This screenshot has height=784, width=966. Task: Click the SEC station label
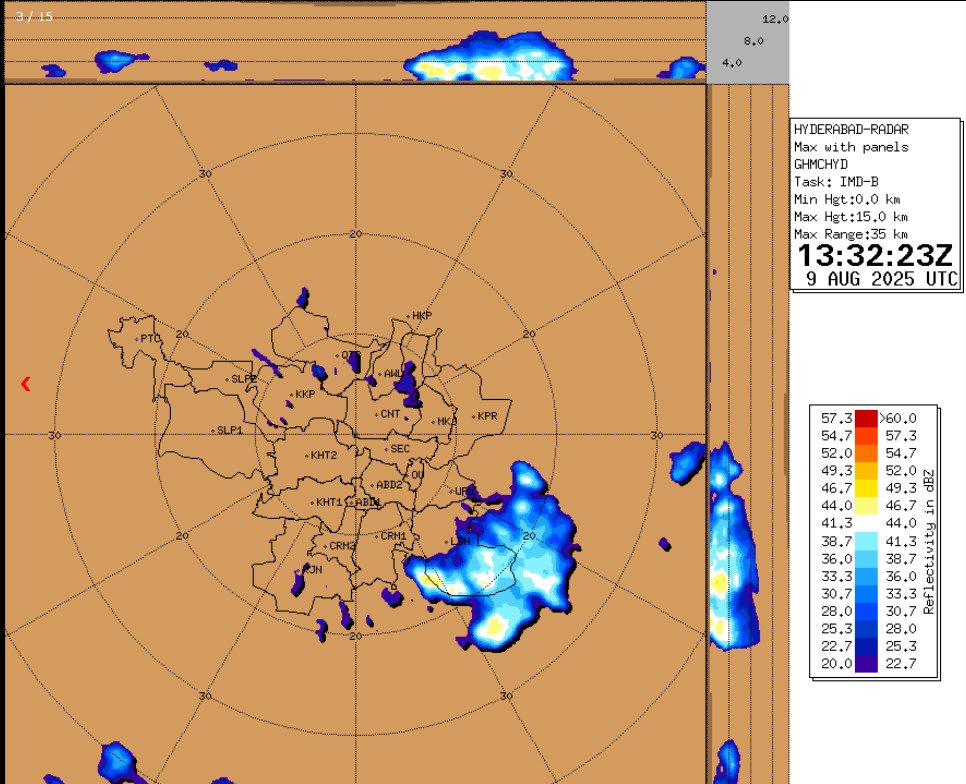pos(400,449)
